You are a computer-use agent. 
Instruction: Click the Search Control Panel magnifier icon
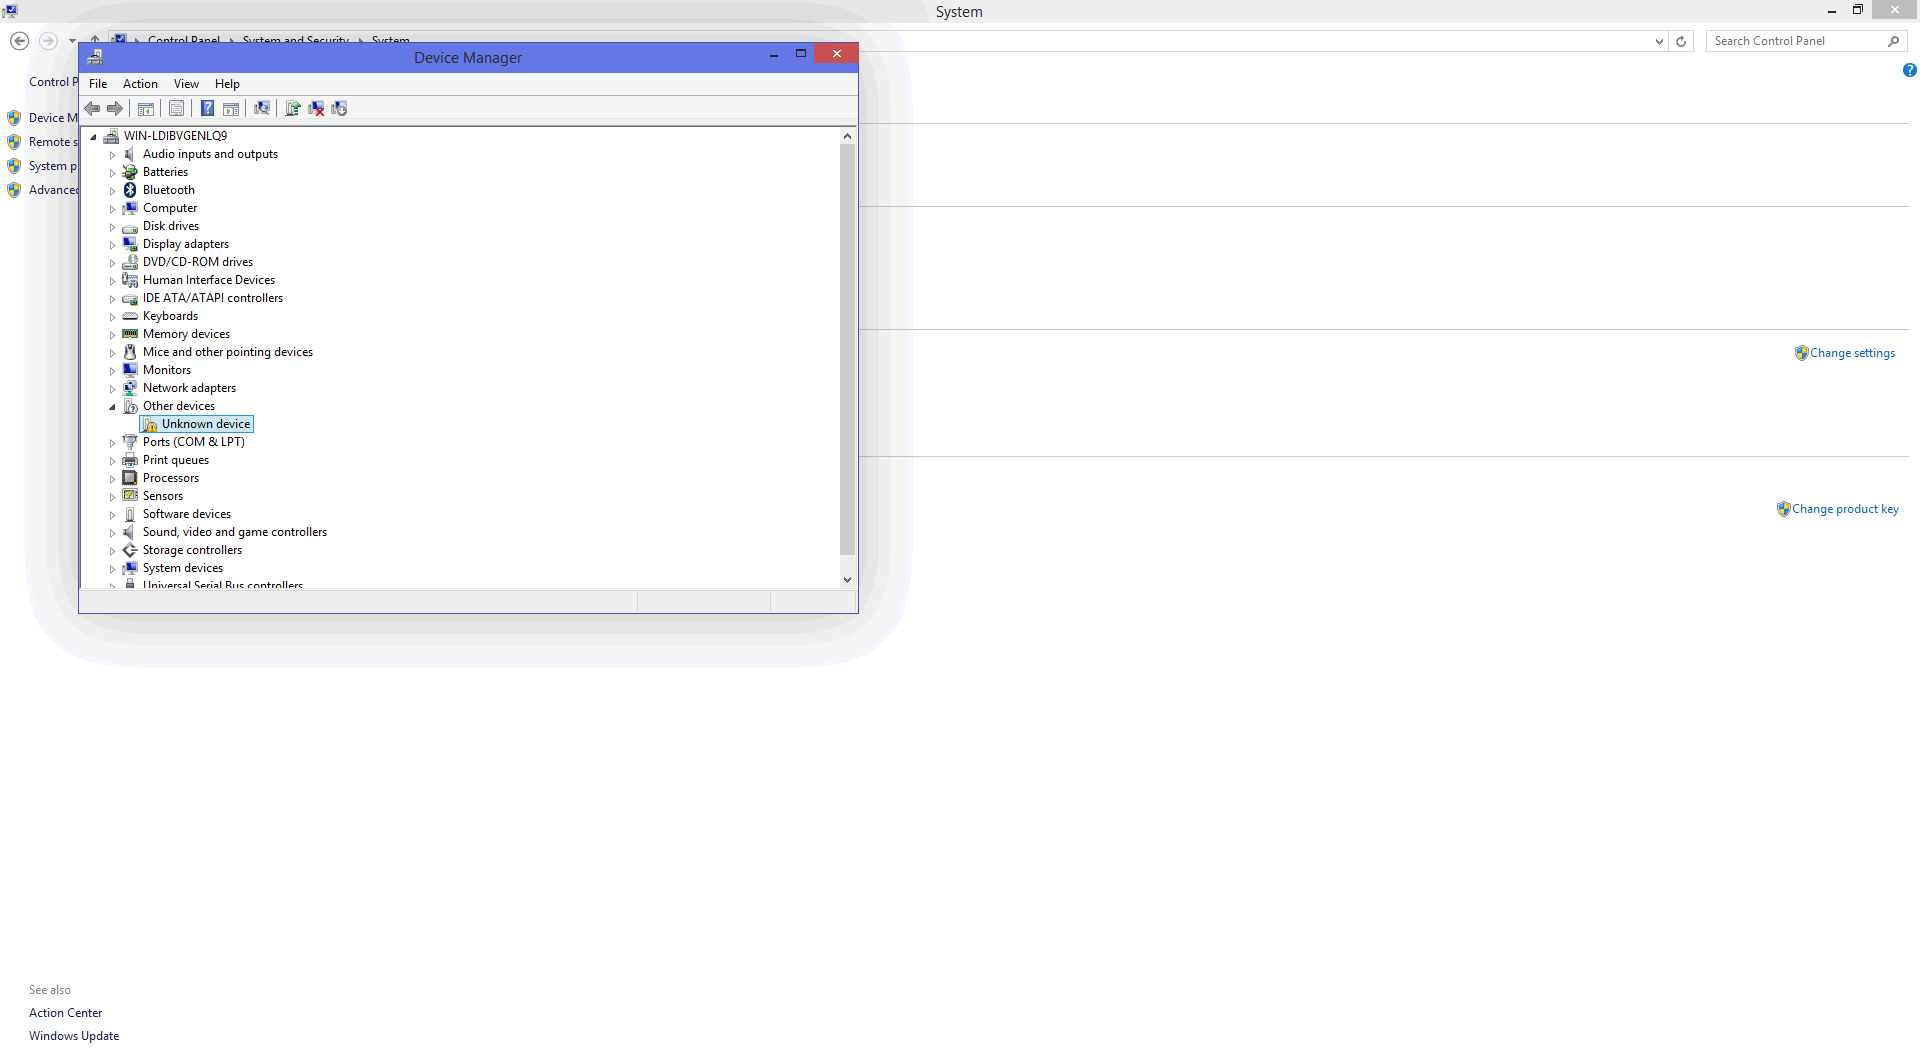[1893, 41]
